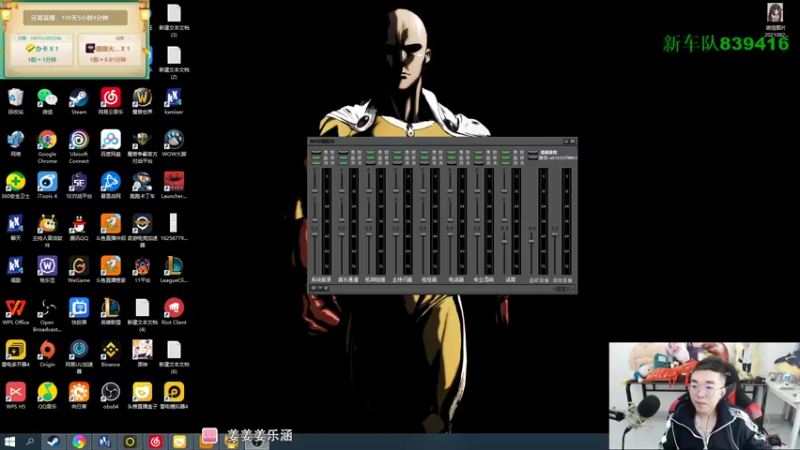
Task: Open the obs64 desktop shortcut
Action: tap(110, 396)
